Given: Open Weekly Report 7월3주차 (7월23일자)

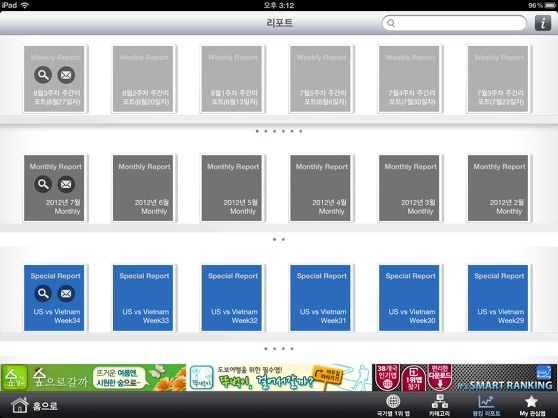Looking at the screenshot, I should 498,79.
